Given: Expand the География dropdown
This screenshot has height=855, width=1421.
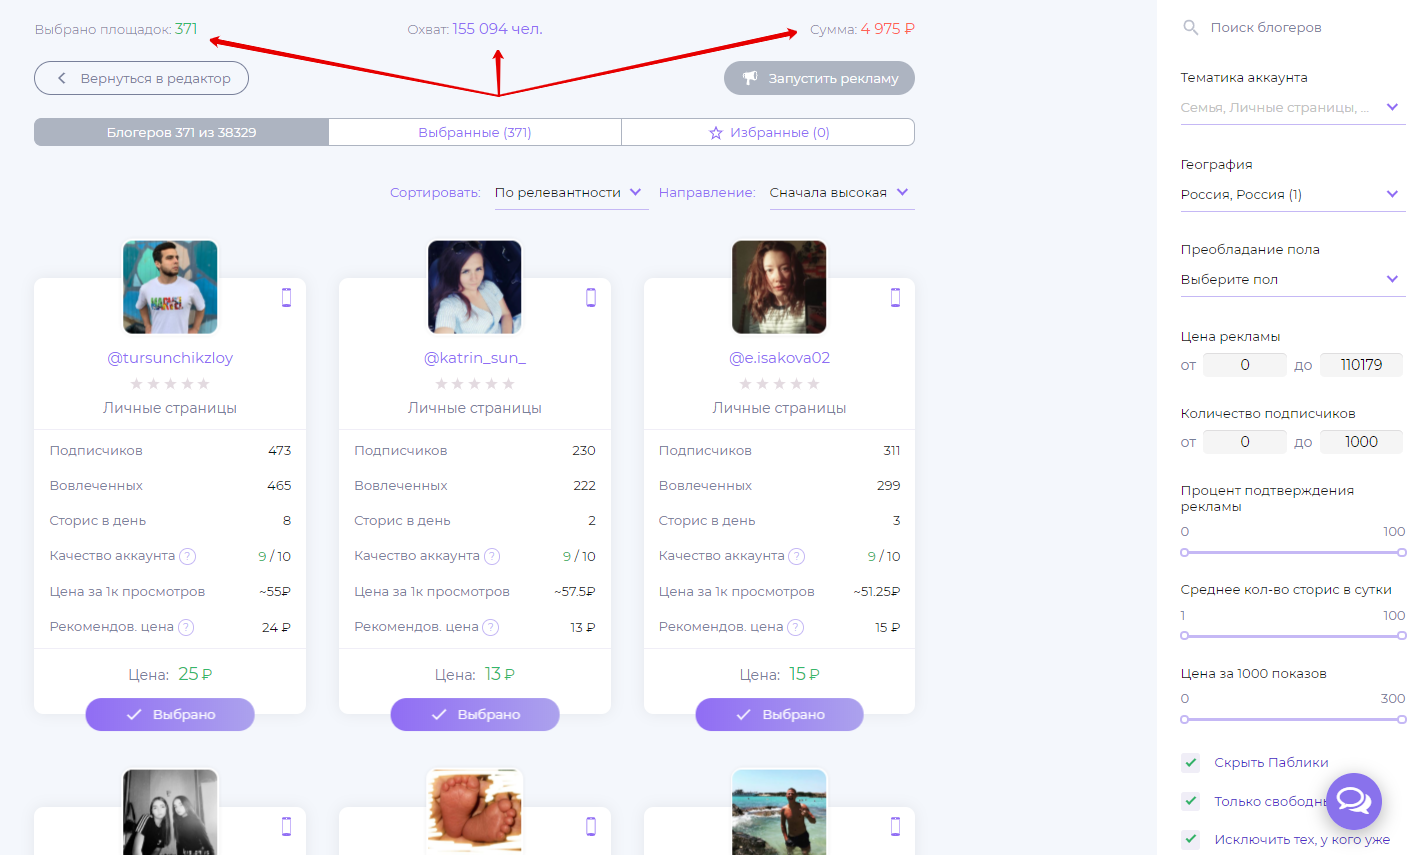Looking at the screenshot, I should coord(1292,195).
